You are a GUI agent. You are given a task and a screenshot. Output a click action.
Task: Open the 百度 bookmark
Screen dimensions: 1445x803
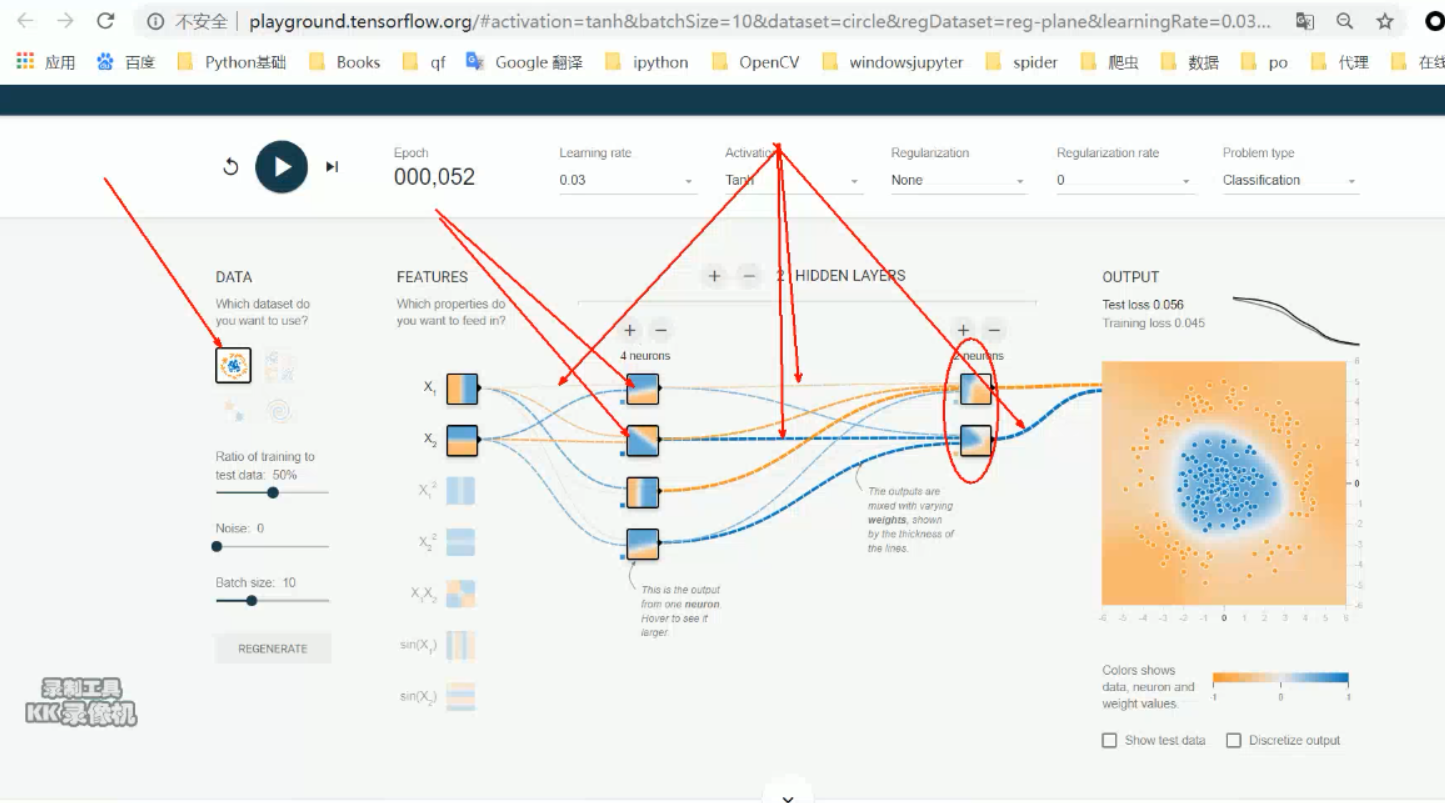[126, 62]
